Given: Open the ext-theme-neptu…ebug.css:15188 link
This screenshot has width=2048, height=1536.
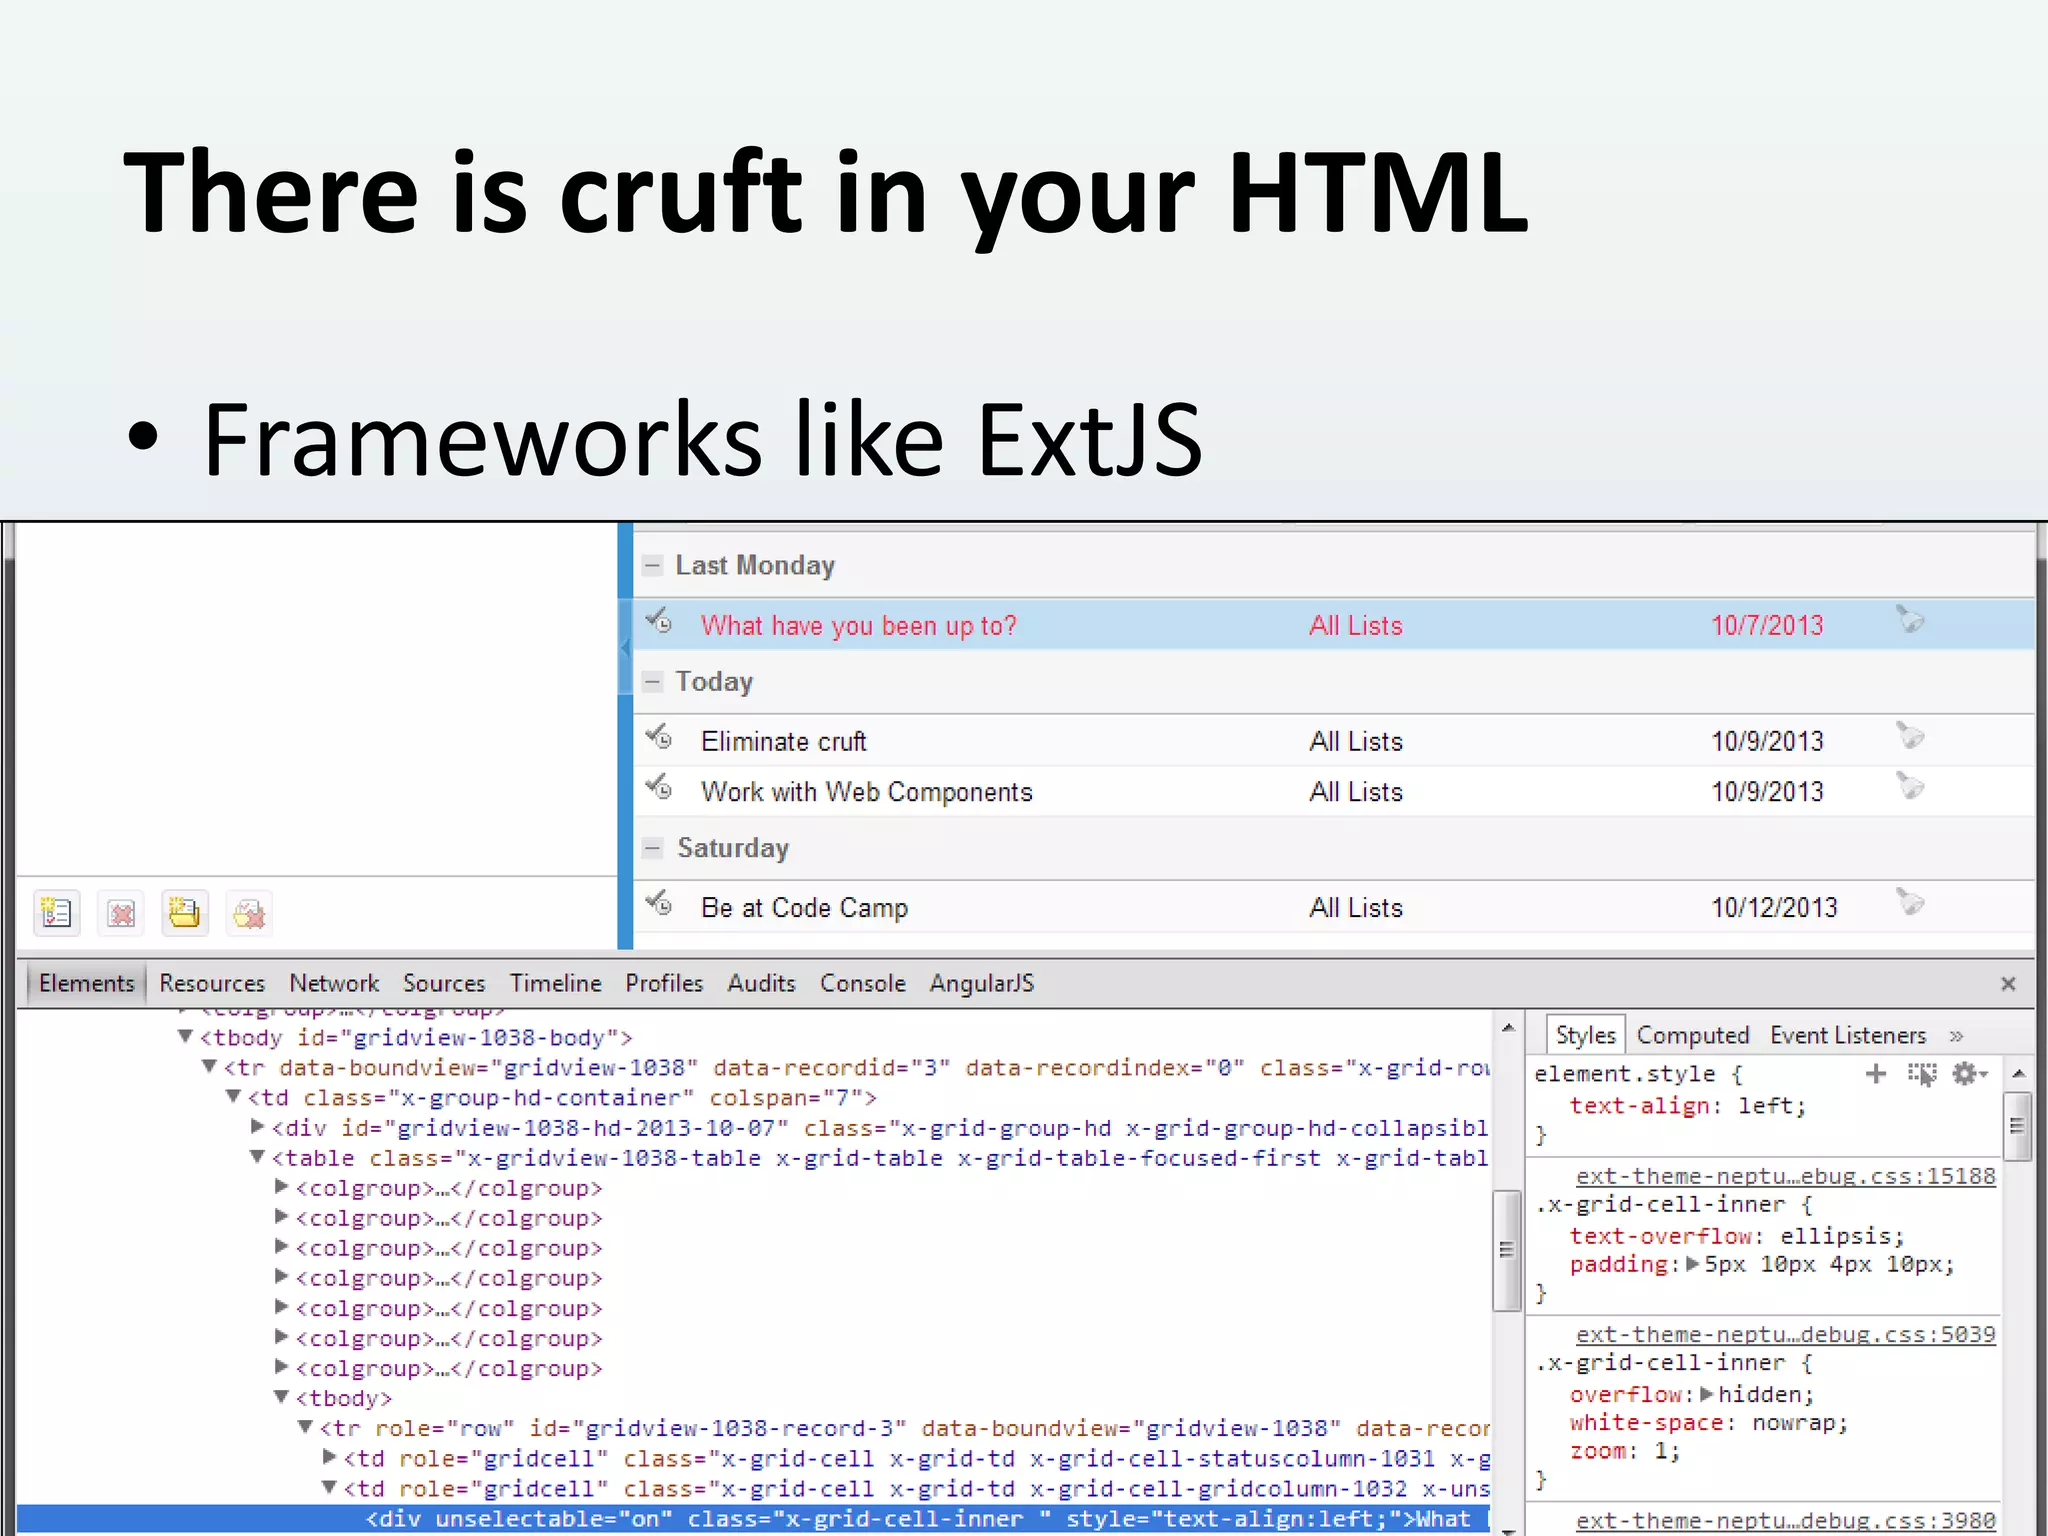Looking at the screenshot, I should [x=1785, y=1176].
